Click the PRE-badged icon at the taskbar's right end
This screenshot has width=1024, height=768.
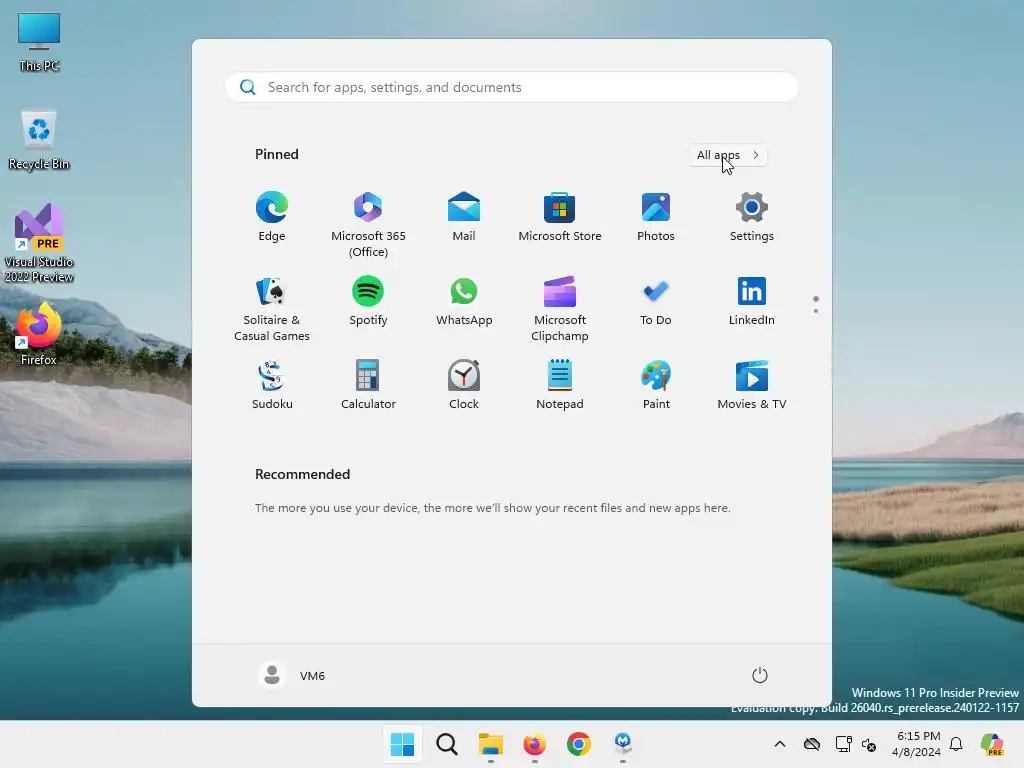click(x=993, y=744)
